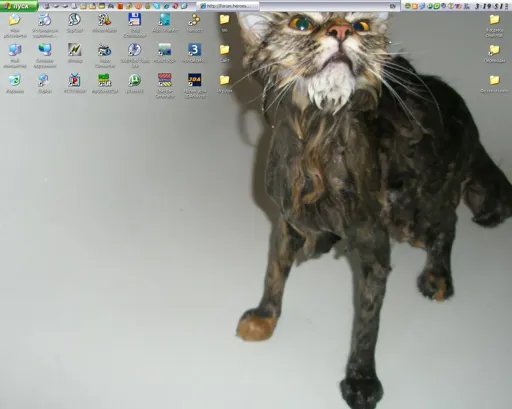Image resolution: width=512 pixels, height=409 pixels.
Task: Switch to the forum.heroes browser taskbar button
Action: click(x=228, y=6)
